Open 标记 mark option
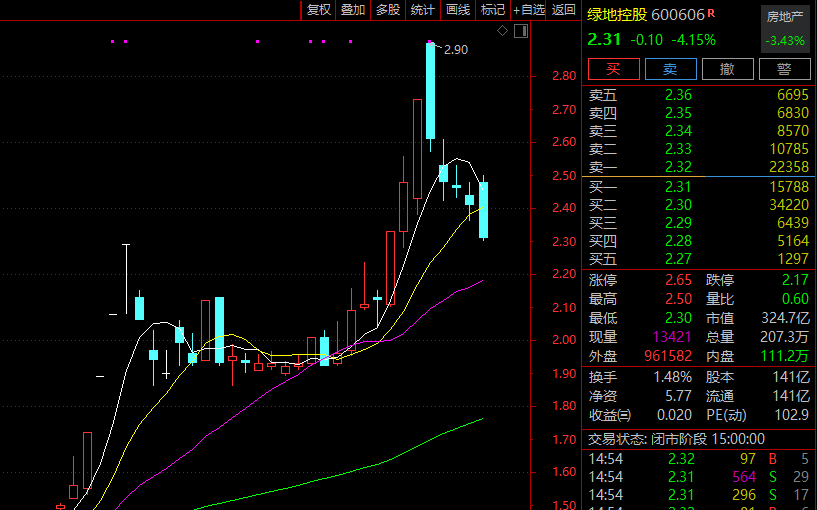This screenshot has height=510, width=817. 492,10
